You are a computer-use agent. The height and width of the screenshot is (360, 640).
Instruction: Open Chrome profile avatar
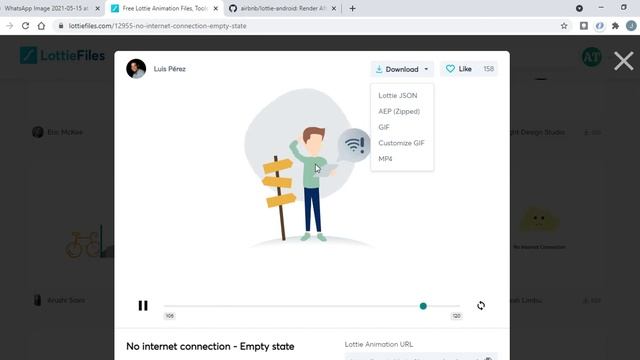pos(631,26)
